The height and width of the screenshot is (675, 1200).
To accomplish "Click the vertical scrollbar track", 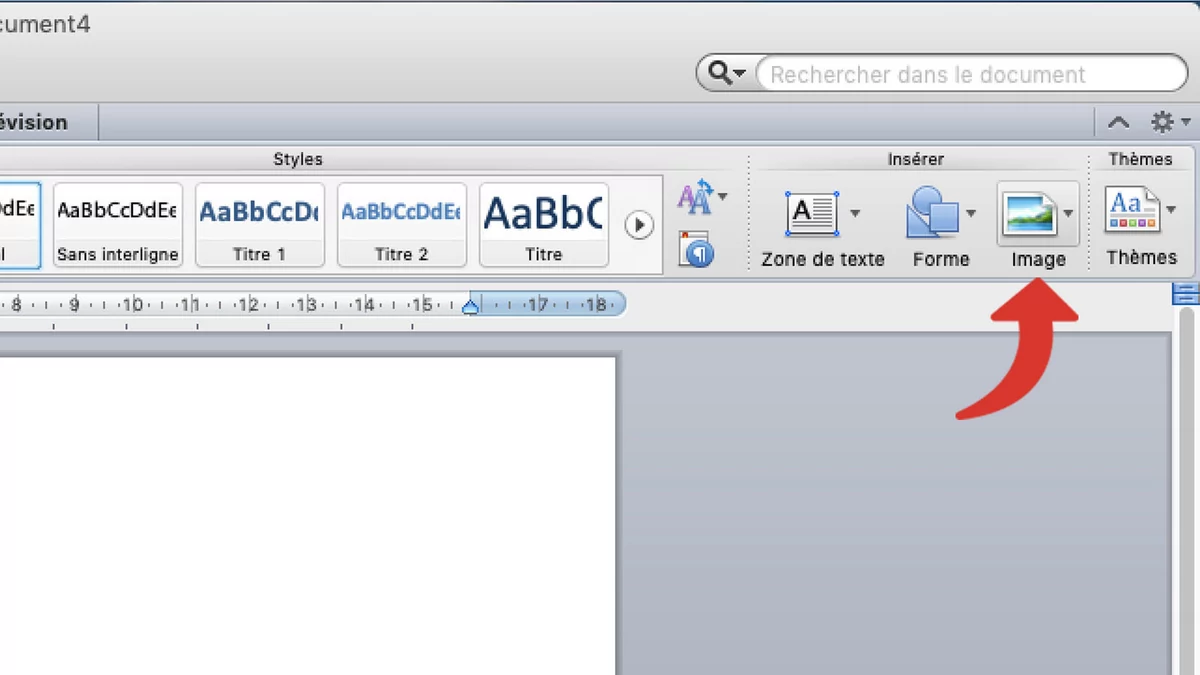I will point(1186,490).
